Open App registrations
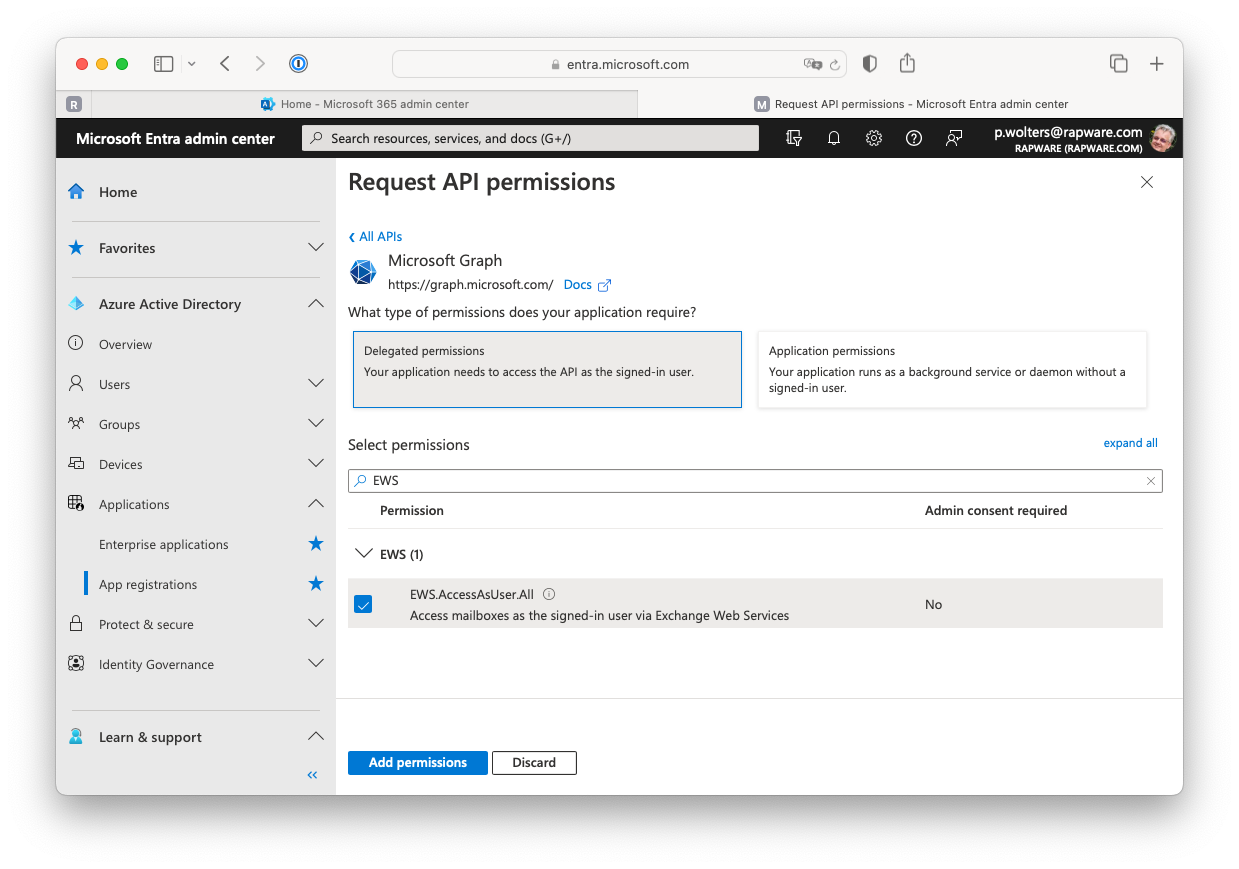The image size is (1239, 869). tap(148, 584)
